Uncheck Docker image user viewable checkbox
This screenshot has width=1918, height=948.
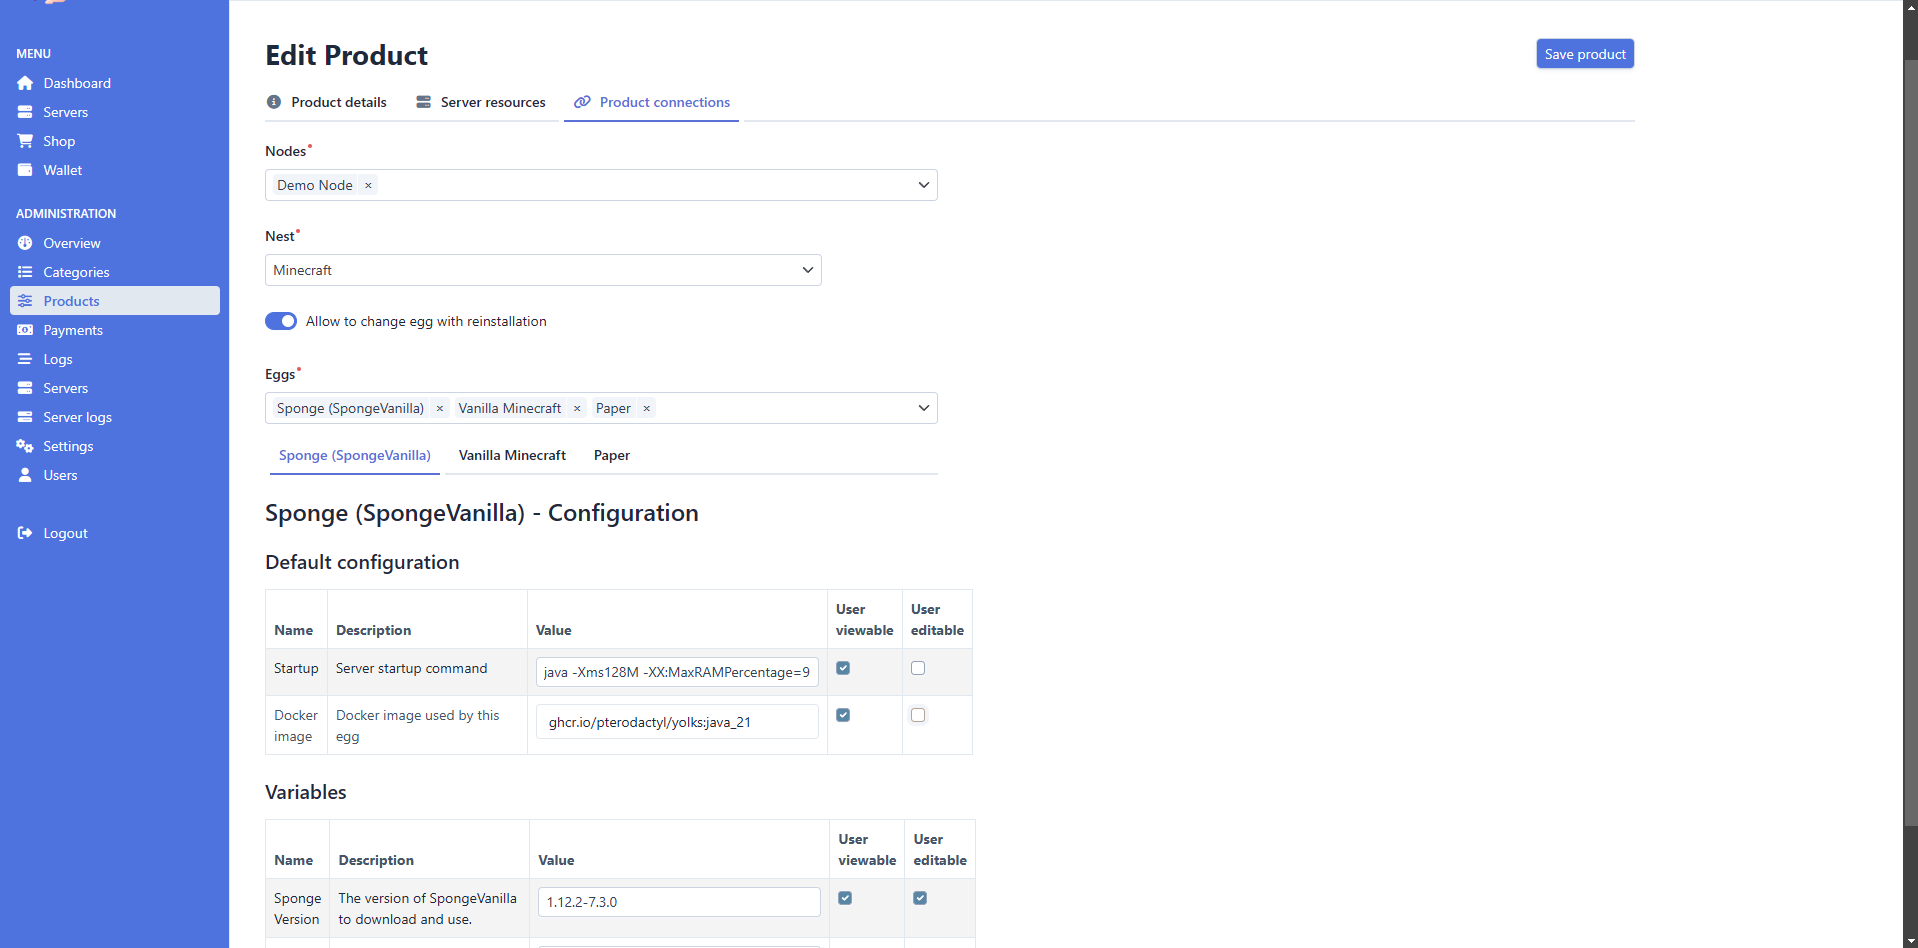pyautogui.click(x=843, y=715)
